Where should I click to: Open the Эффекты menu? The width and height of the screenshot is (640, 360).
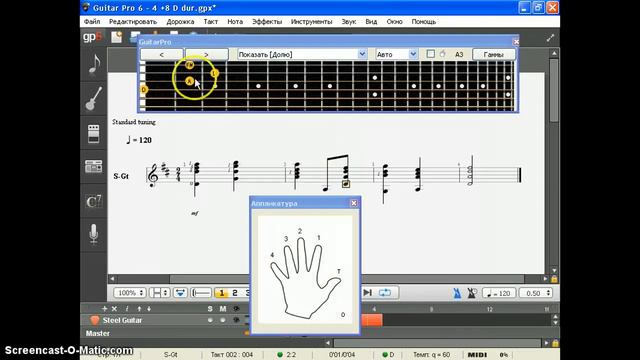click(x=267, y=22)
